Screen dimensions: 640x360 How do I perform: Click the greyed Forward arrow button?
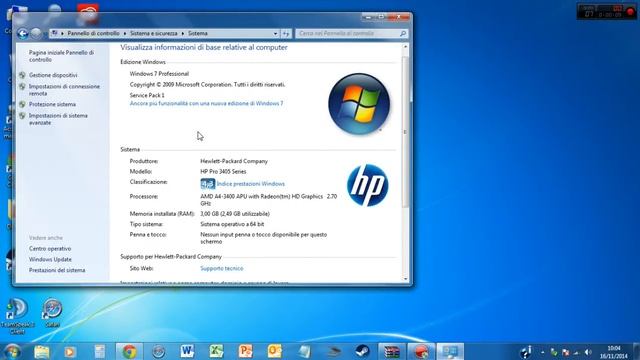(36, 33)
